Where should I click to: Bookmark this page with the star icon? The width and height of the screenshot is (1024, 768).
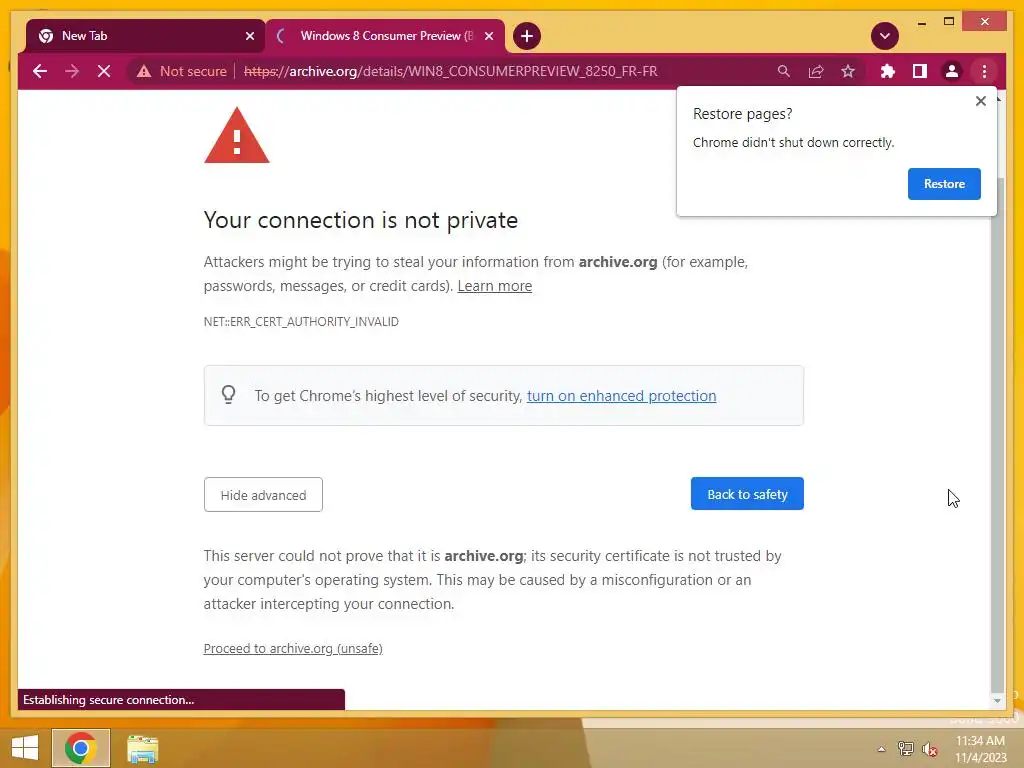click(848, 71)
